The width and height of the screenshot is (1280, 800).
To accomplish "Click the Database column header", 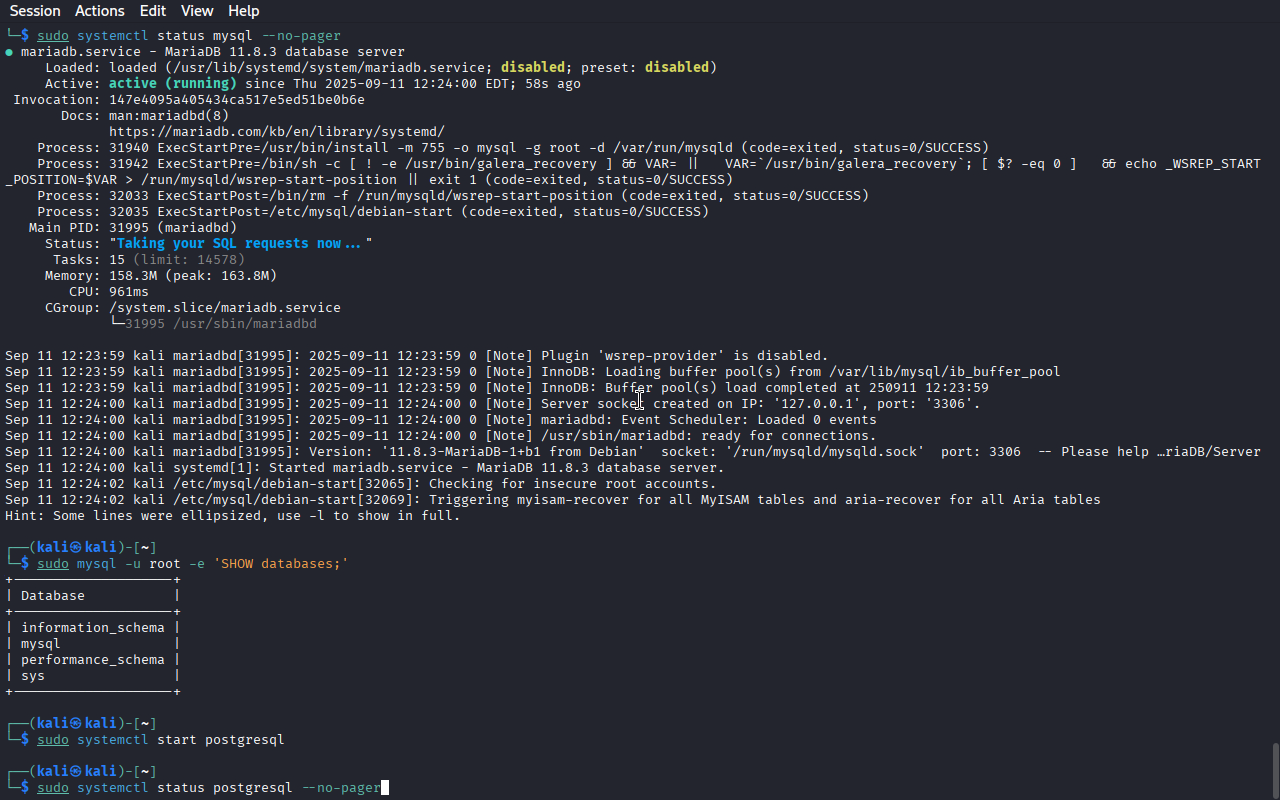I will (53, 596).
